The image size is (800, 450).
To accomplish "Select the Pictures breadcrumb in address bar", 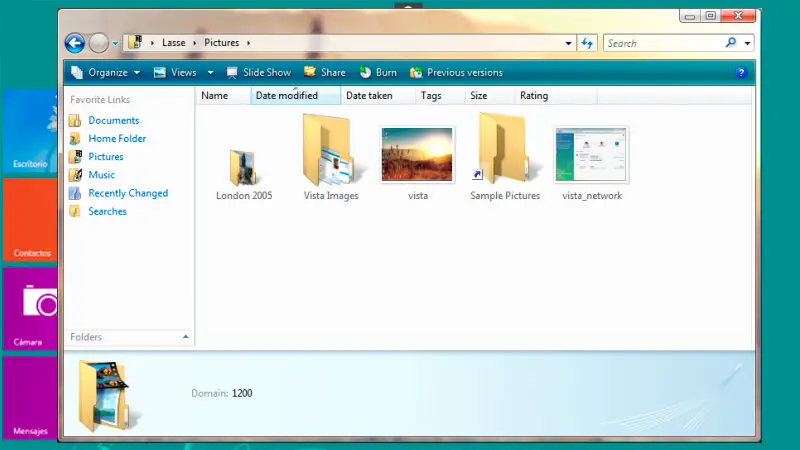I will [221, 43].
